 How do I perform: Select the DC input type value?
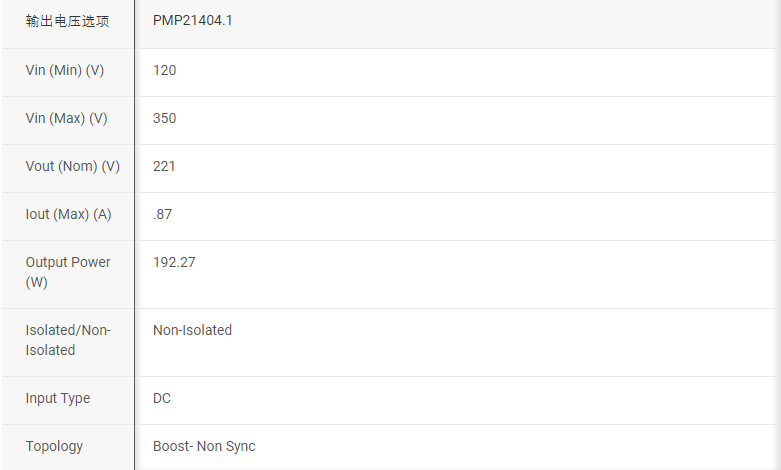pyautogui.click(x=162, y=398)
